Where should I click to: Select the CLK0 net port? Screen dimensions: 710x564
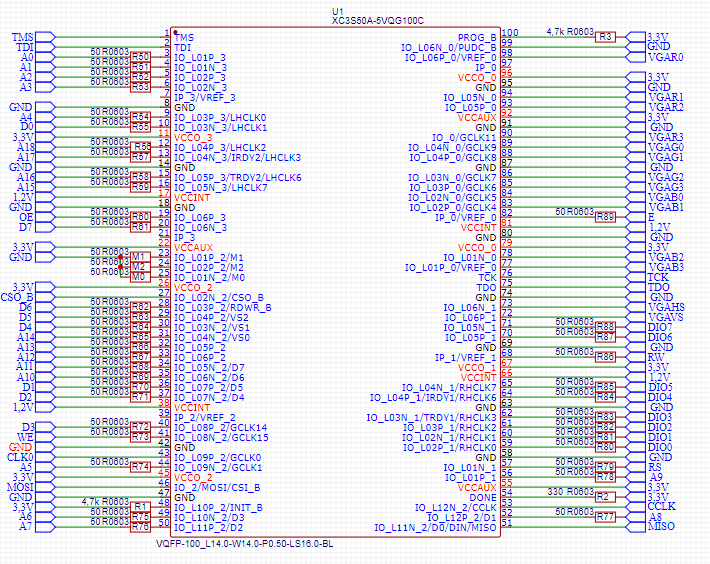(x=45, y=457)
